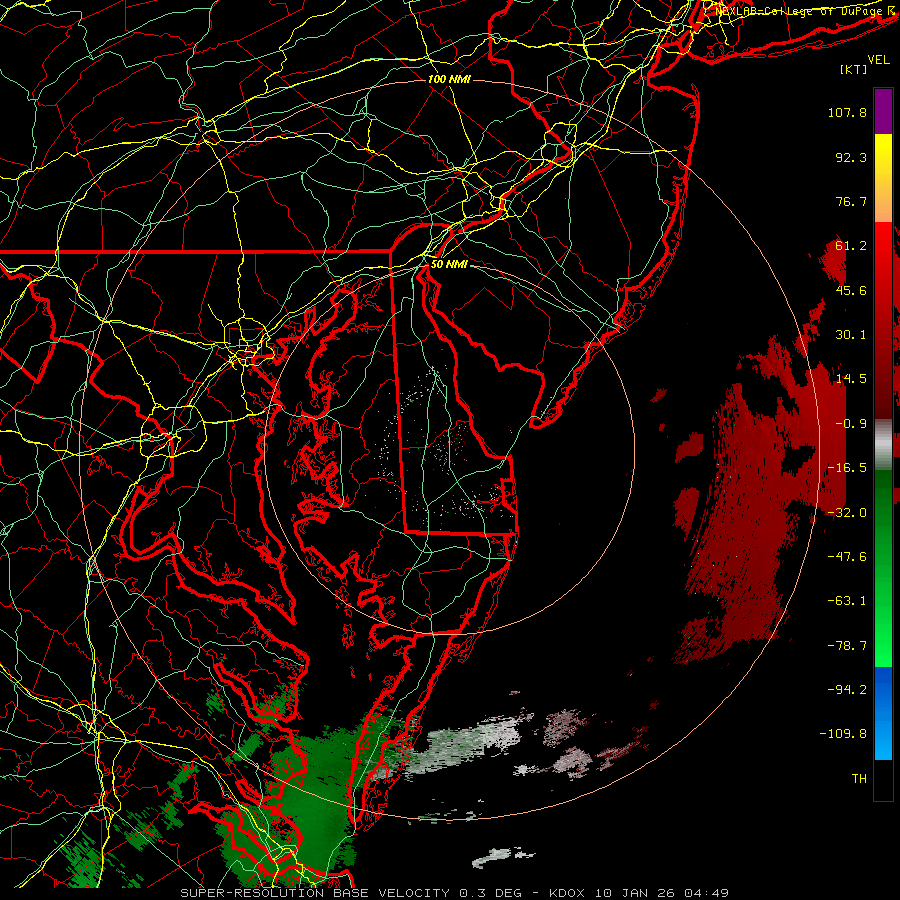Click the 45.6 velocity scale value
900x900 pixels.
851,290
